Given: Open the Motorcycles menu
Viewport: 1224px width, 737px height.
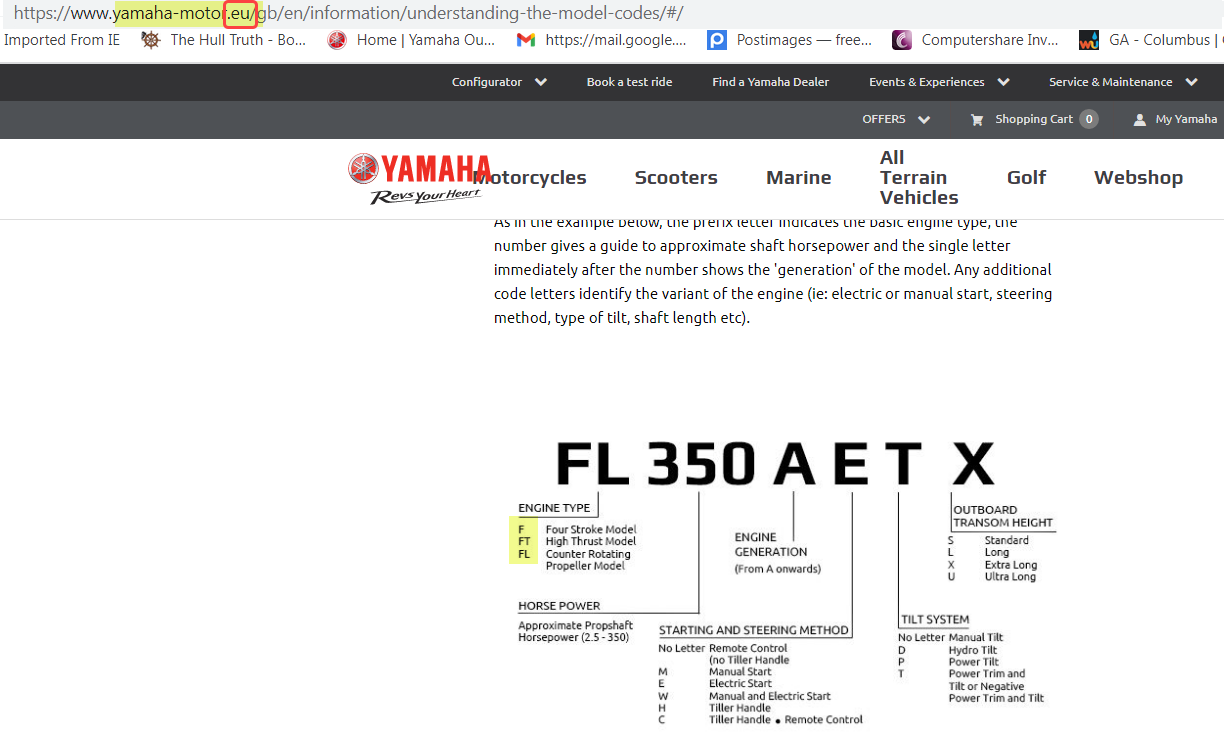Looking at the screenshot, I should (530, 177).
